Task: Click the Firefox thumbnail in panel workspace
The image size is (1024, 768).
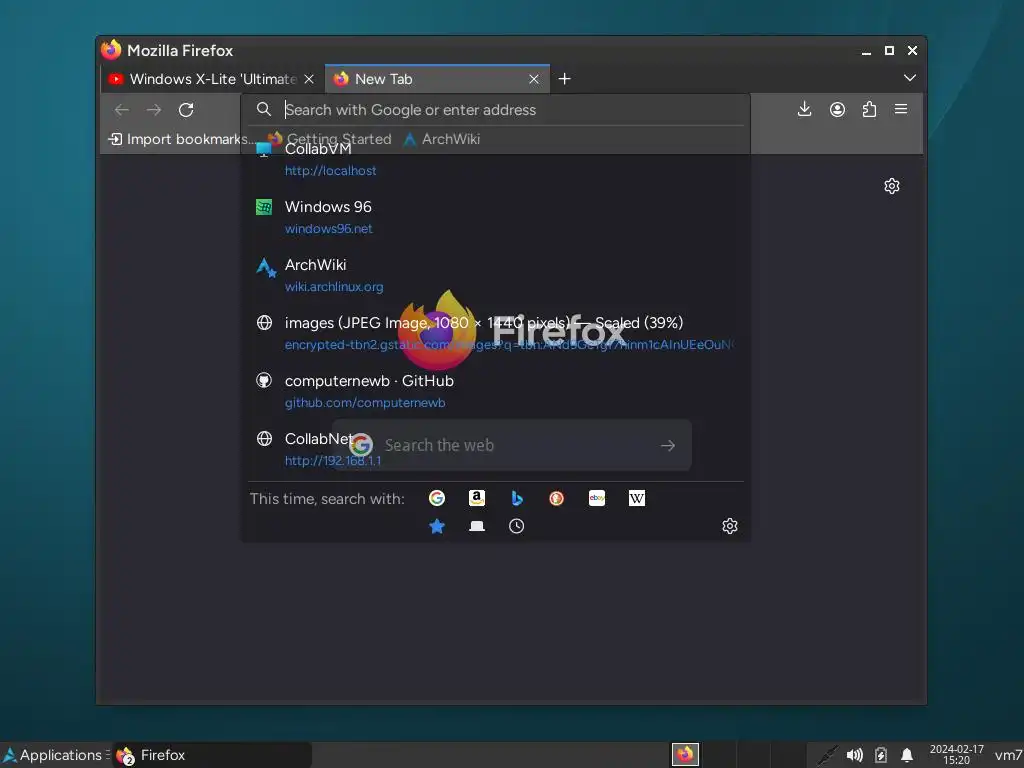Action: (x=685, y=755)
